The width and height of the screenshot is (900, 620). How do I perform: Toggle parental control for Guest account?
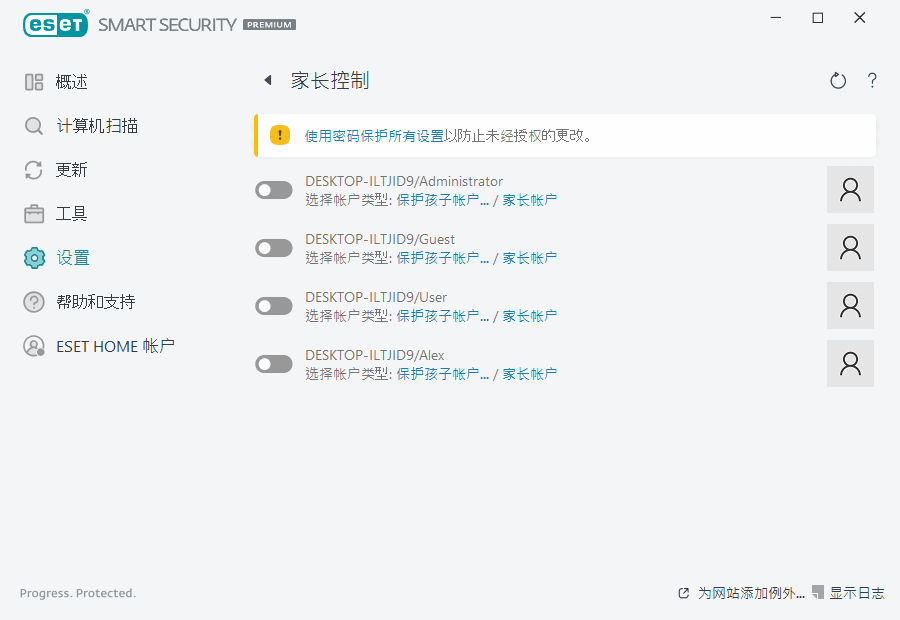pos(274,248)
